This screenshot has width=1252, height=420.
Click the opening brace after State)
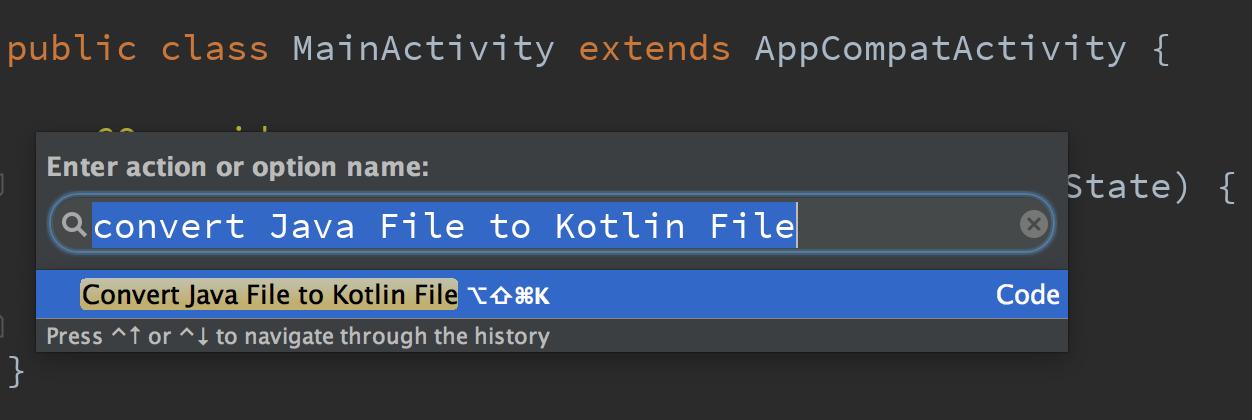coord(1227,187)
